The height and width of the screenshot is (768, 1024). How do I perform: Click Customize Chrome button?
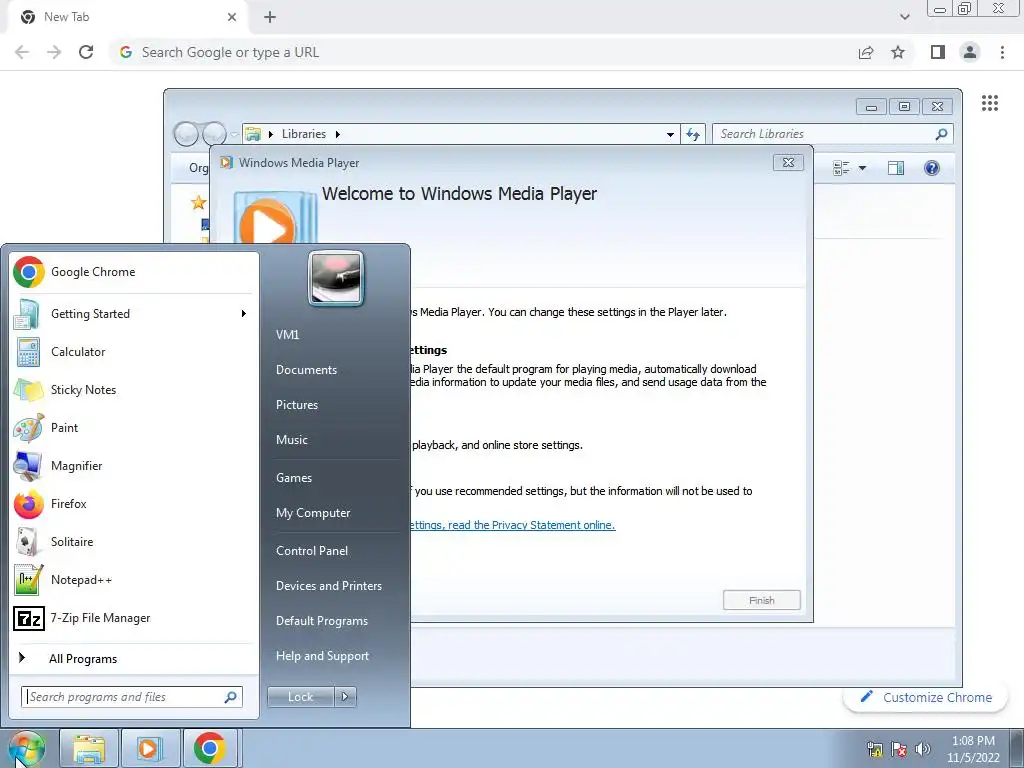coord(925,697)
